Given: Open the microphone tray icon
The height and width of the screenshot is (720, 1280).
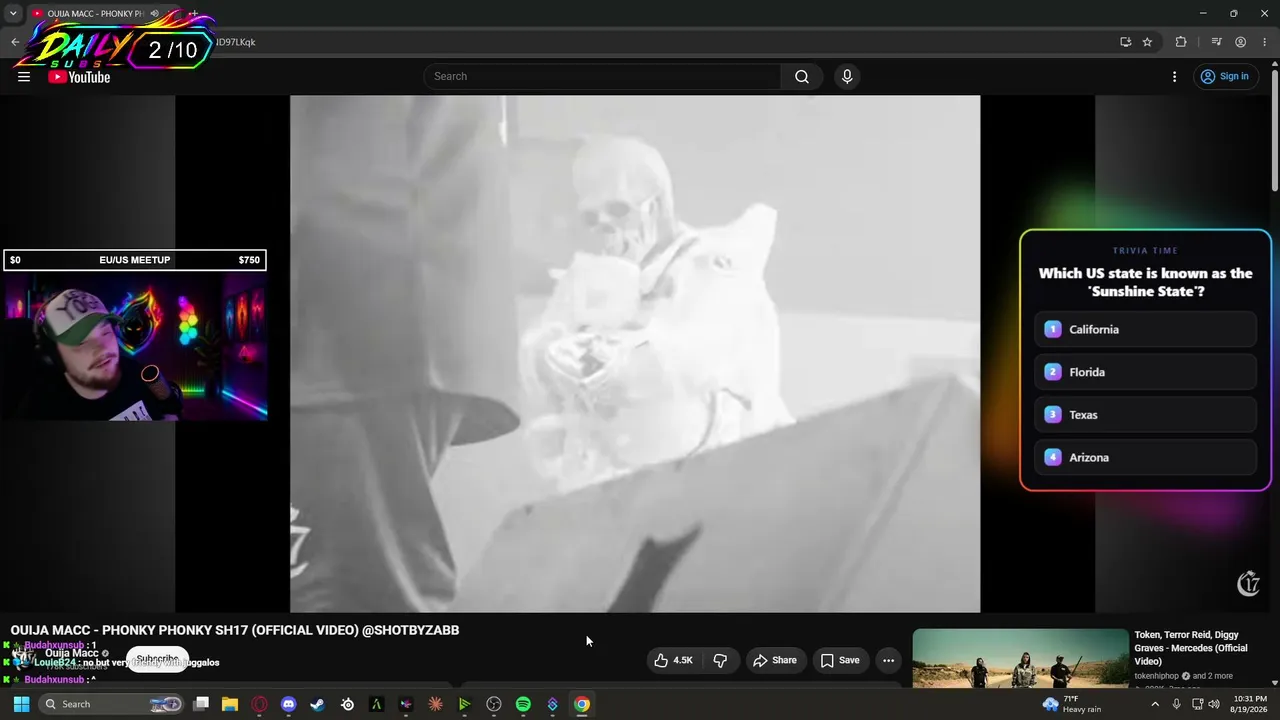Looking at the screenshot, I should coord(1176,704).
